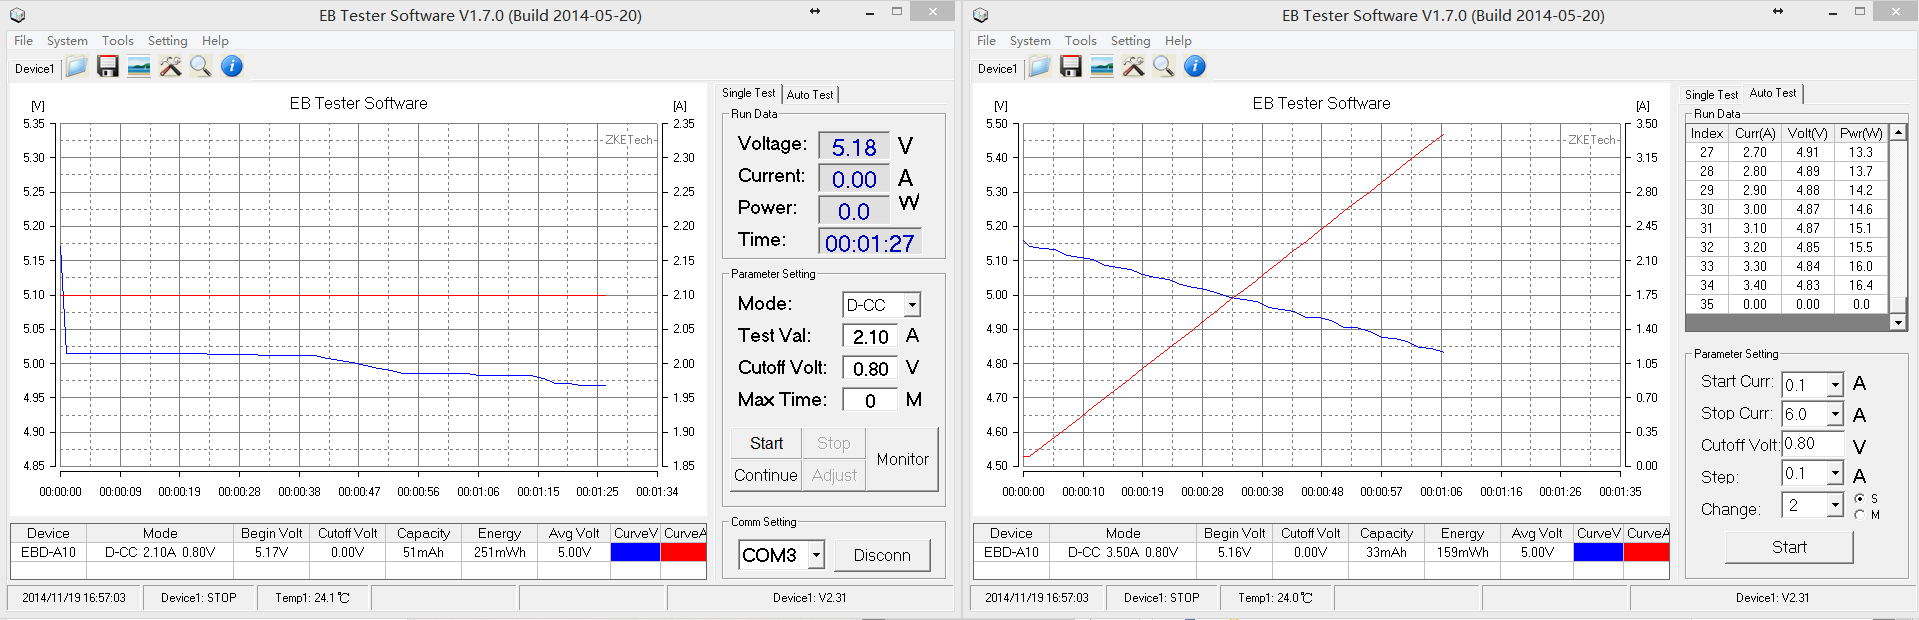1919x620 pixels.
Task: Click Capacity cell 51mAh in left window
Action: [x=423, y=552]
